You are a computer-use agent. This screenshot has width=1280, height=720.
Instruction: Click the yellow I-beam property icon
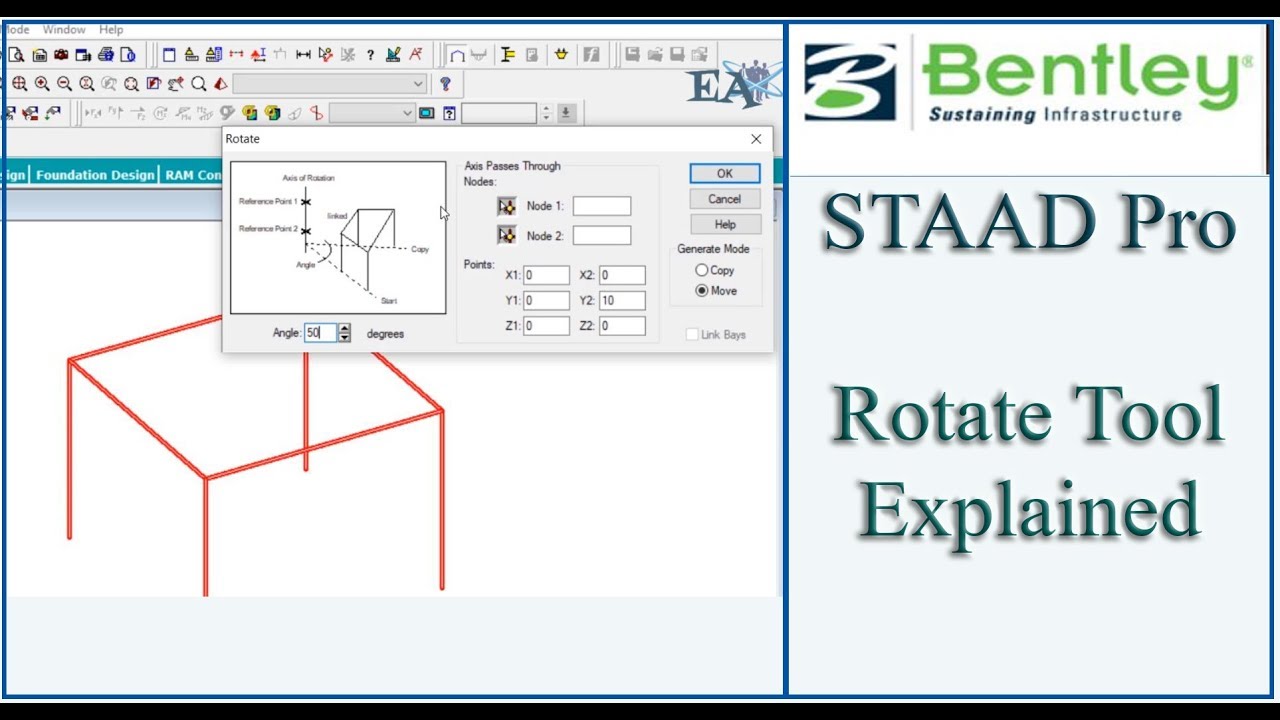(x=508, y=54)
